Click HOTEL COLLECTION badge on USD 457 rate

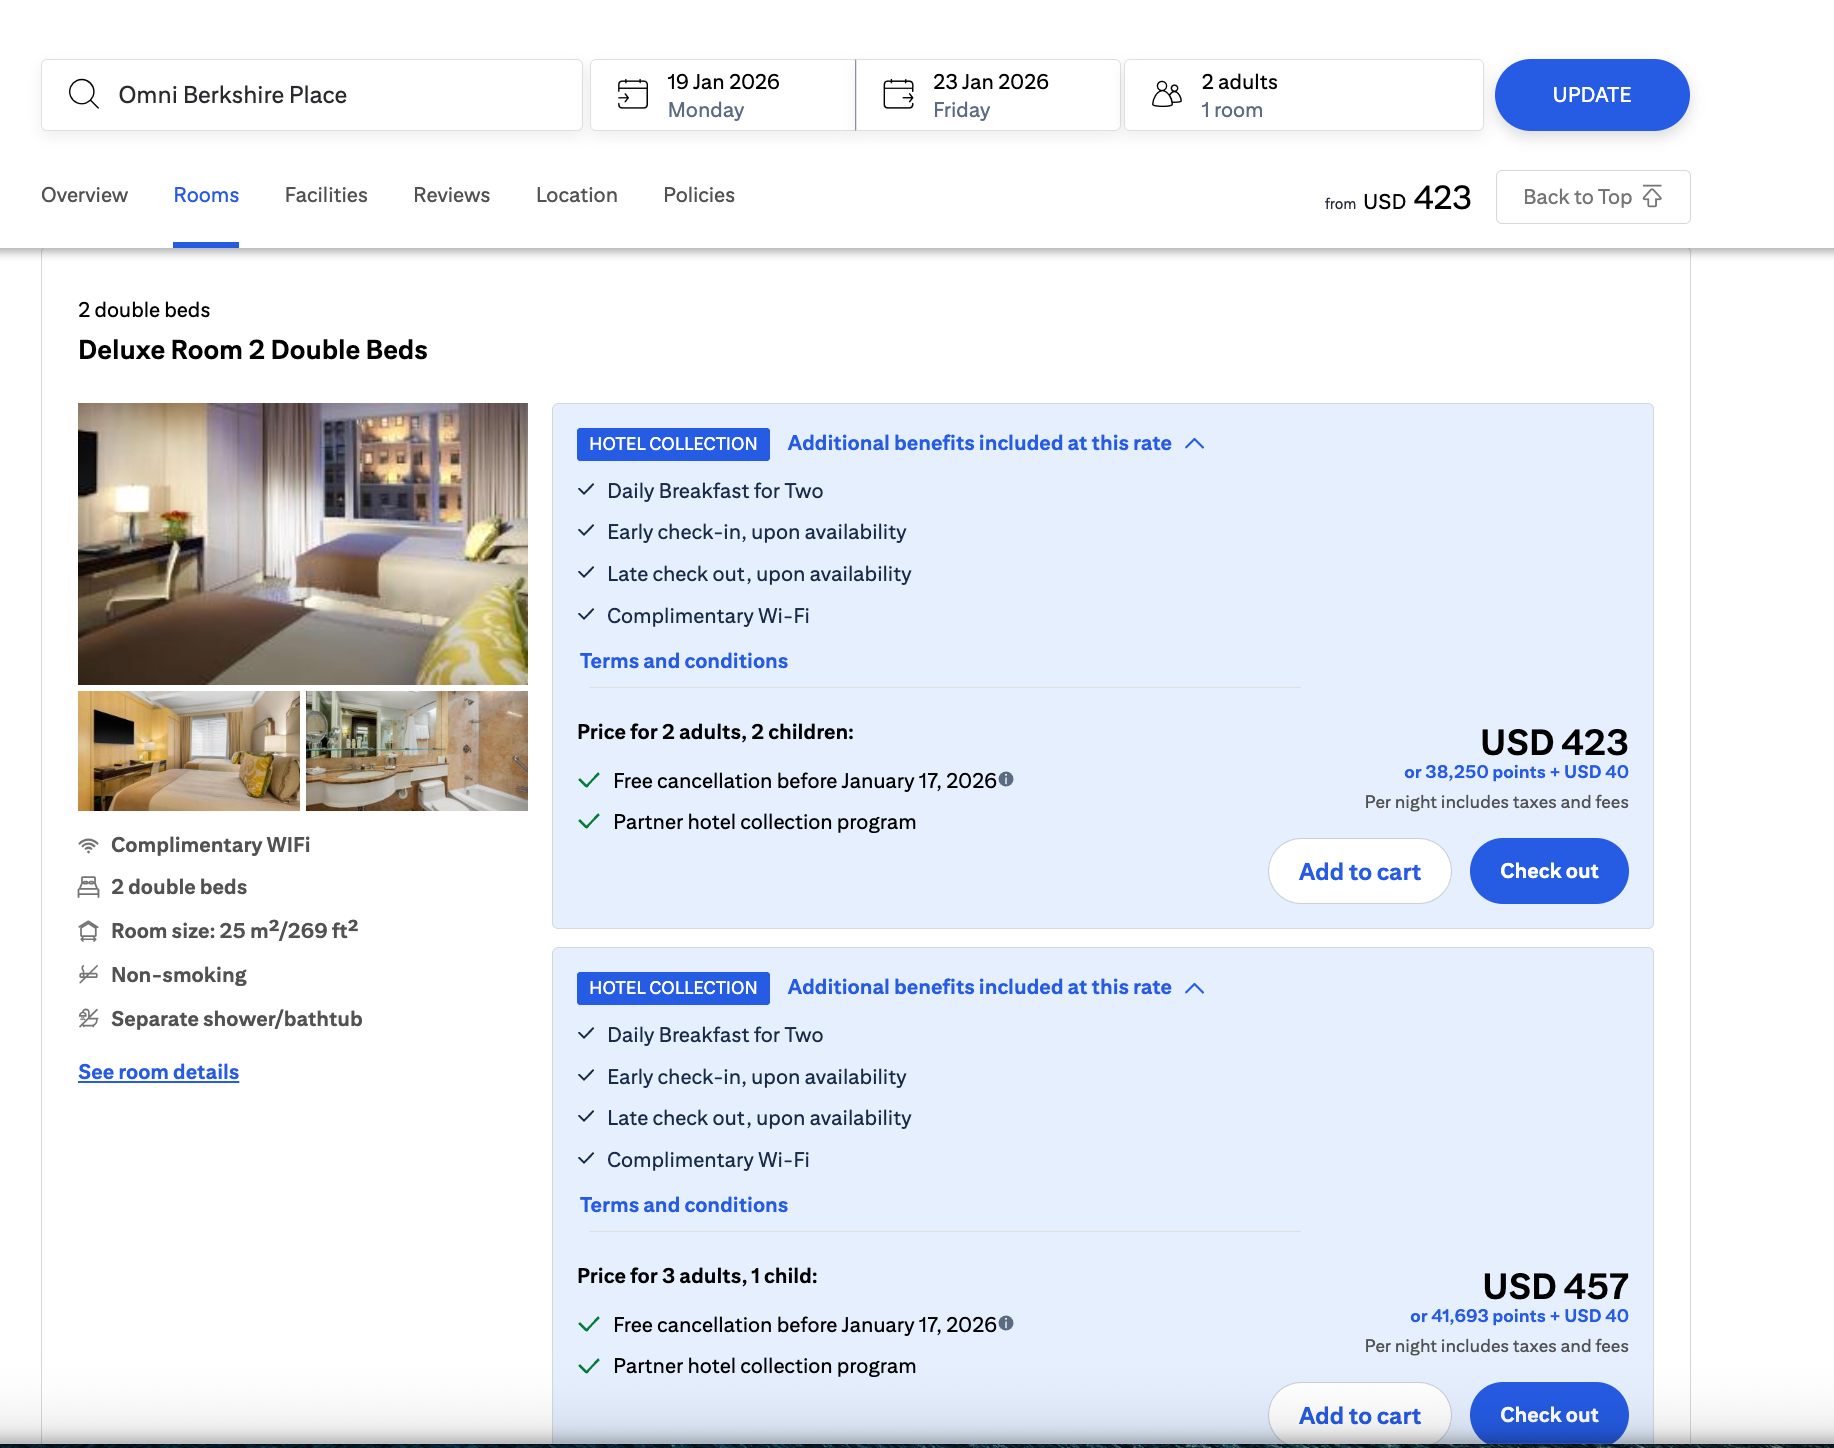(673, 988)
